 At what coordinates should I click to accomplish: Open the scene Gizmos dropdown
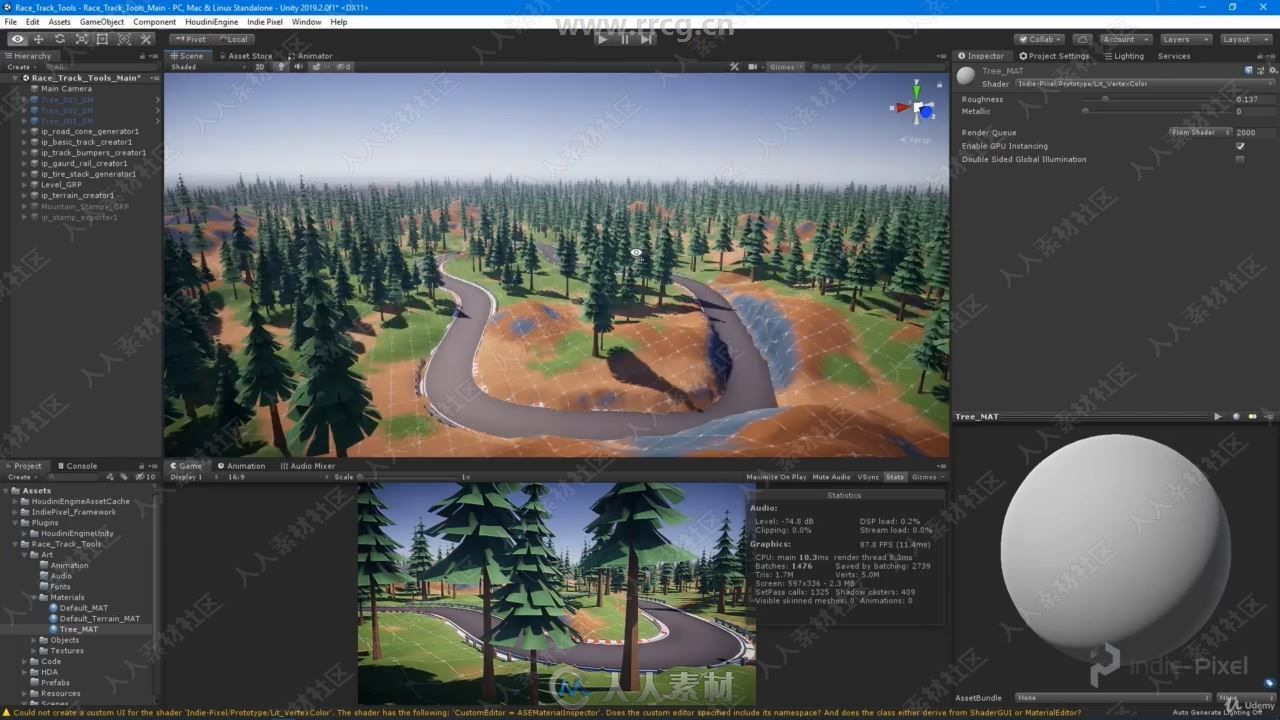point(785,67)
